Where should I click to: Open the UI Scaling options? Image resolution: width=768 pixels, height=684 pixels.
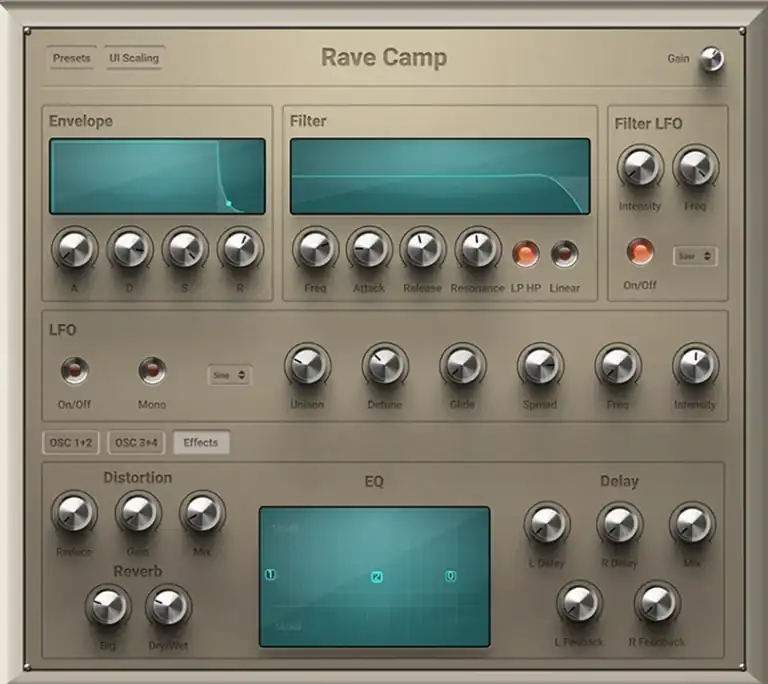coord(134,58)
